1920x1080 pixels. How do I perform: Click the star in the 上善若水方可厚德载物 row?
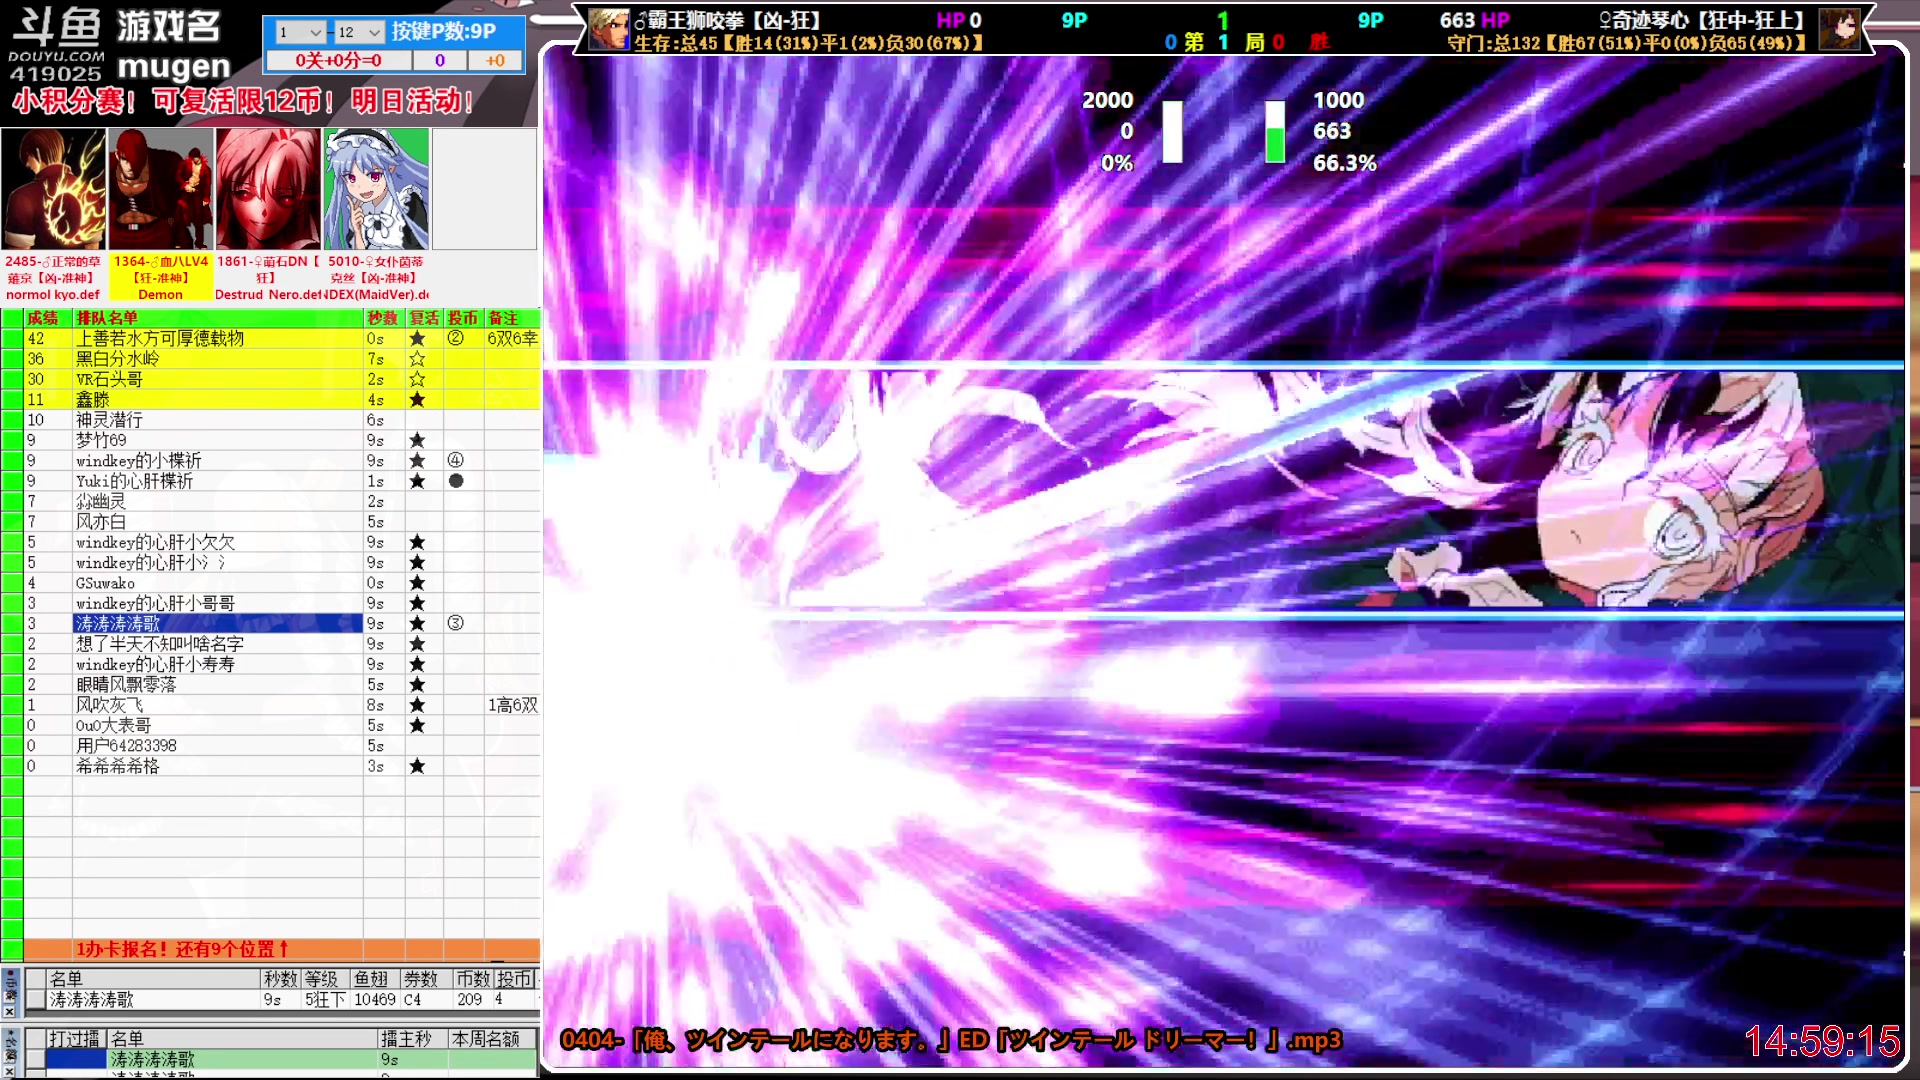click(417, 339)
